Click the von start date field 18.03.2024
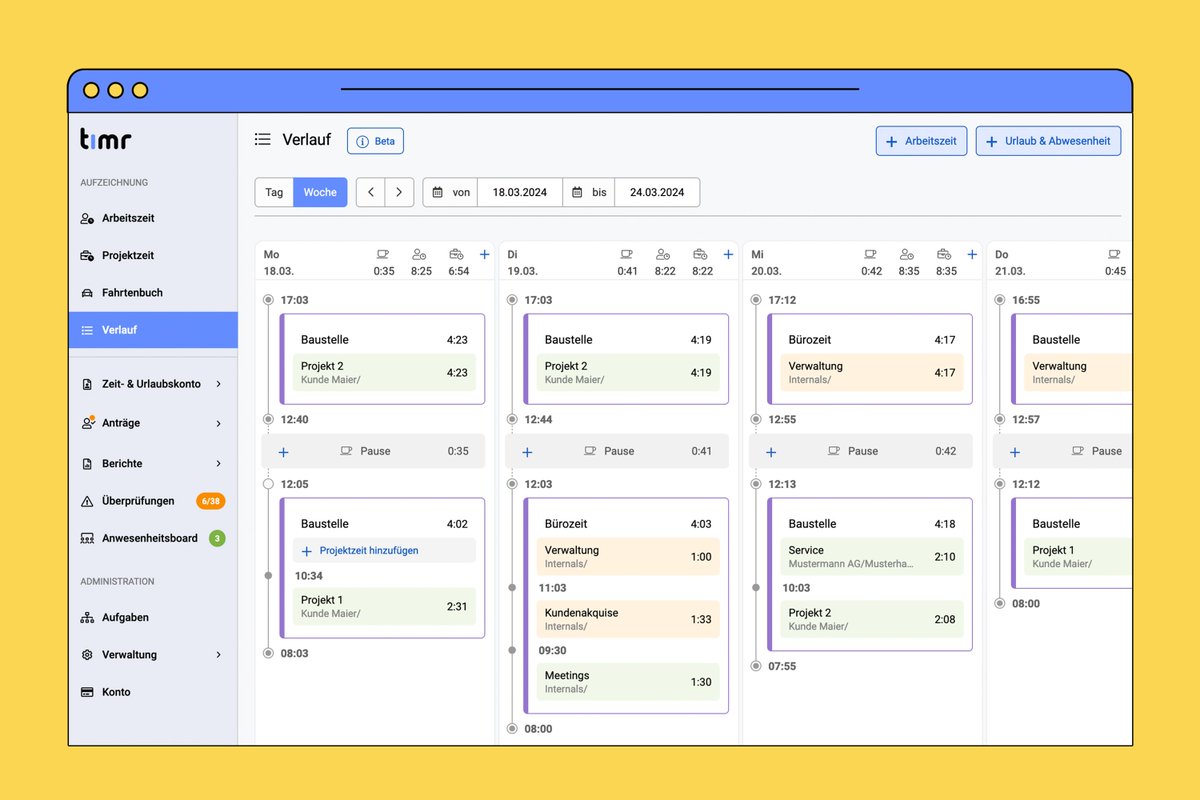The image size is (1200, 800). pos(520,192)
